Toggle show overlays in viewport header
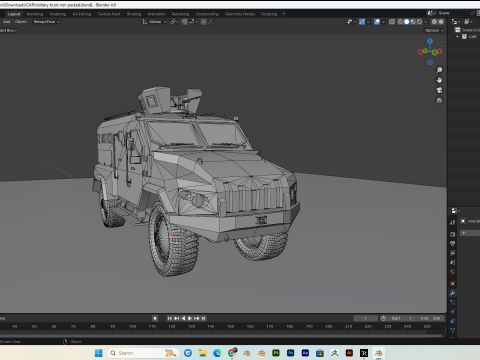Image resolution: width=480 pixels, height=360 pixels. (377, 22)
